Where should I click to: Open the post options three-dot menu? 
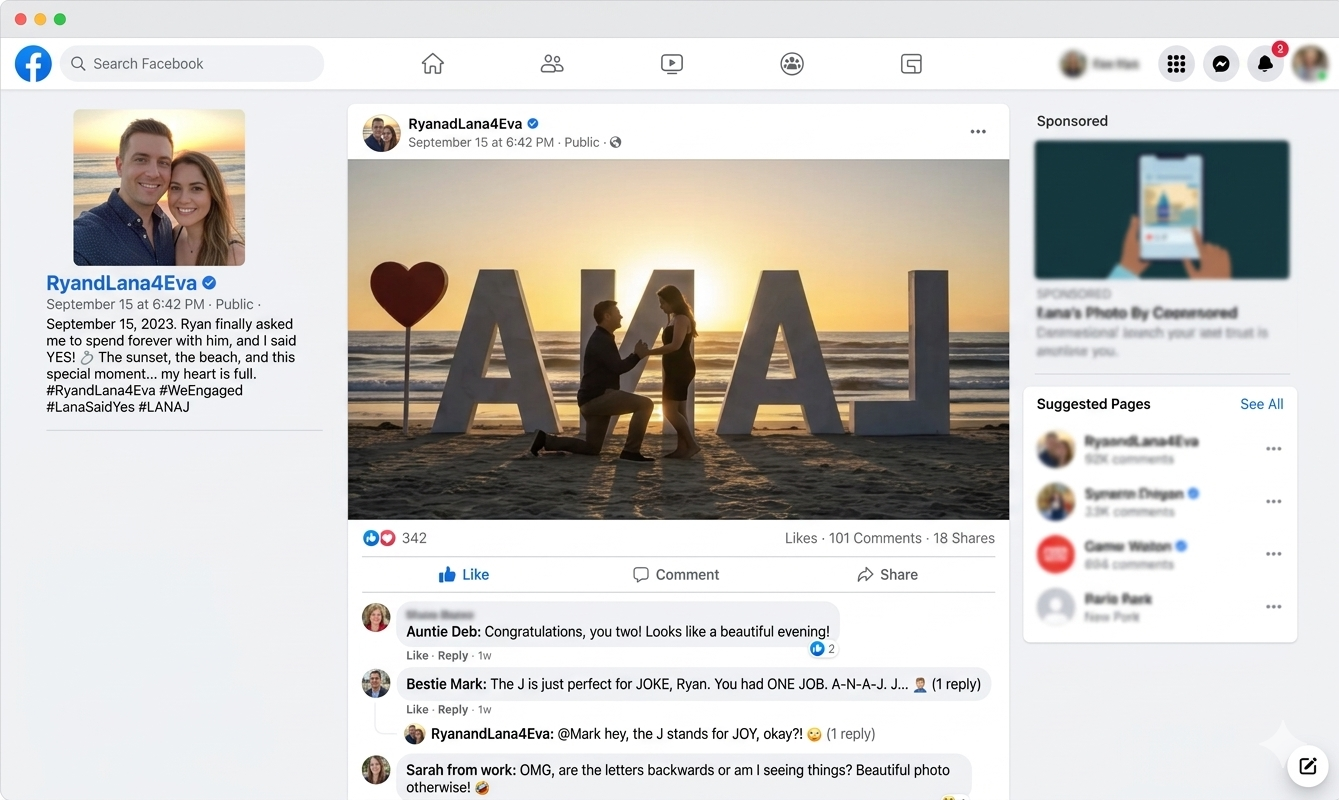(978, 131)
